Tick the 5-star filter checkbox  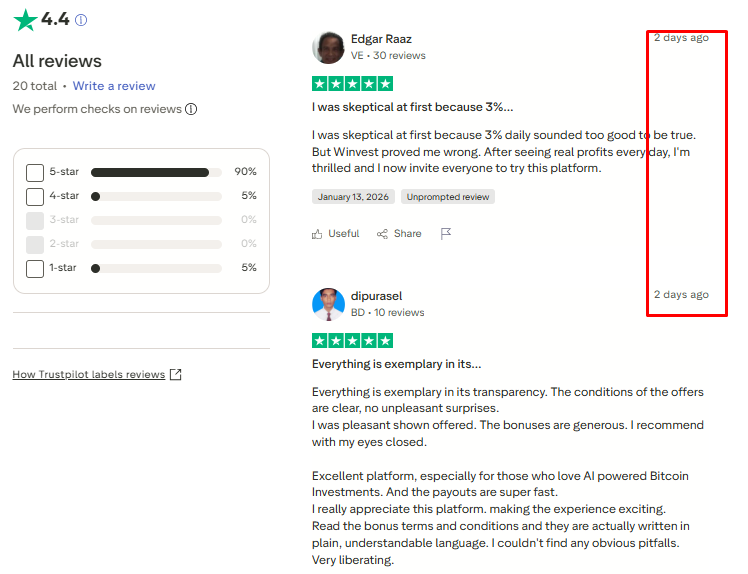(35, 173)
